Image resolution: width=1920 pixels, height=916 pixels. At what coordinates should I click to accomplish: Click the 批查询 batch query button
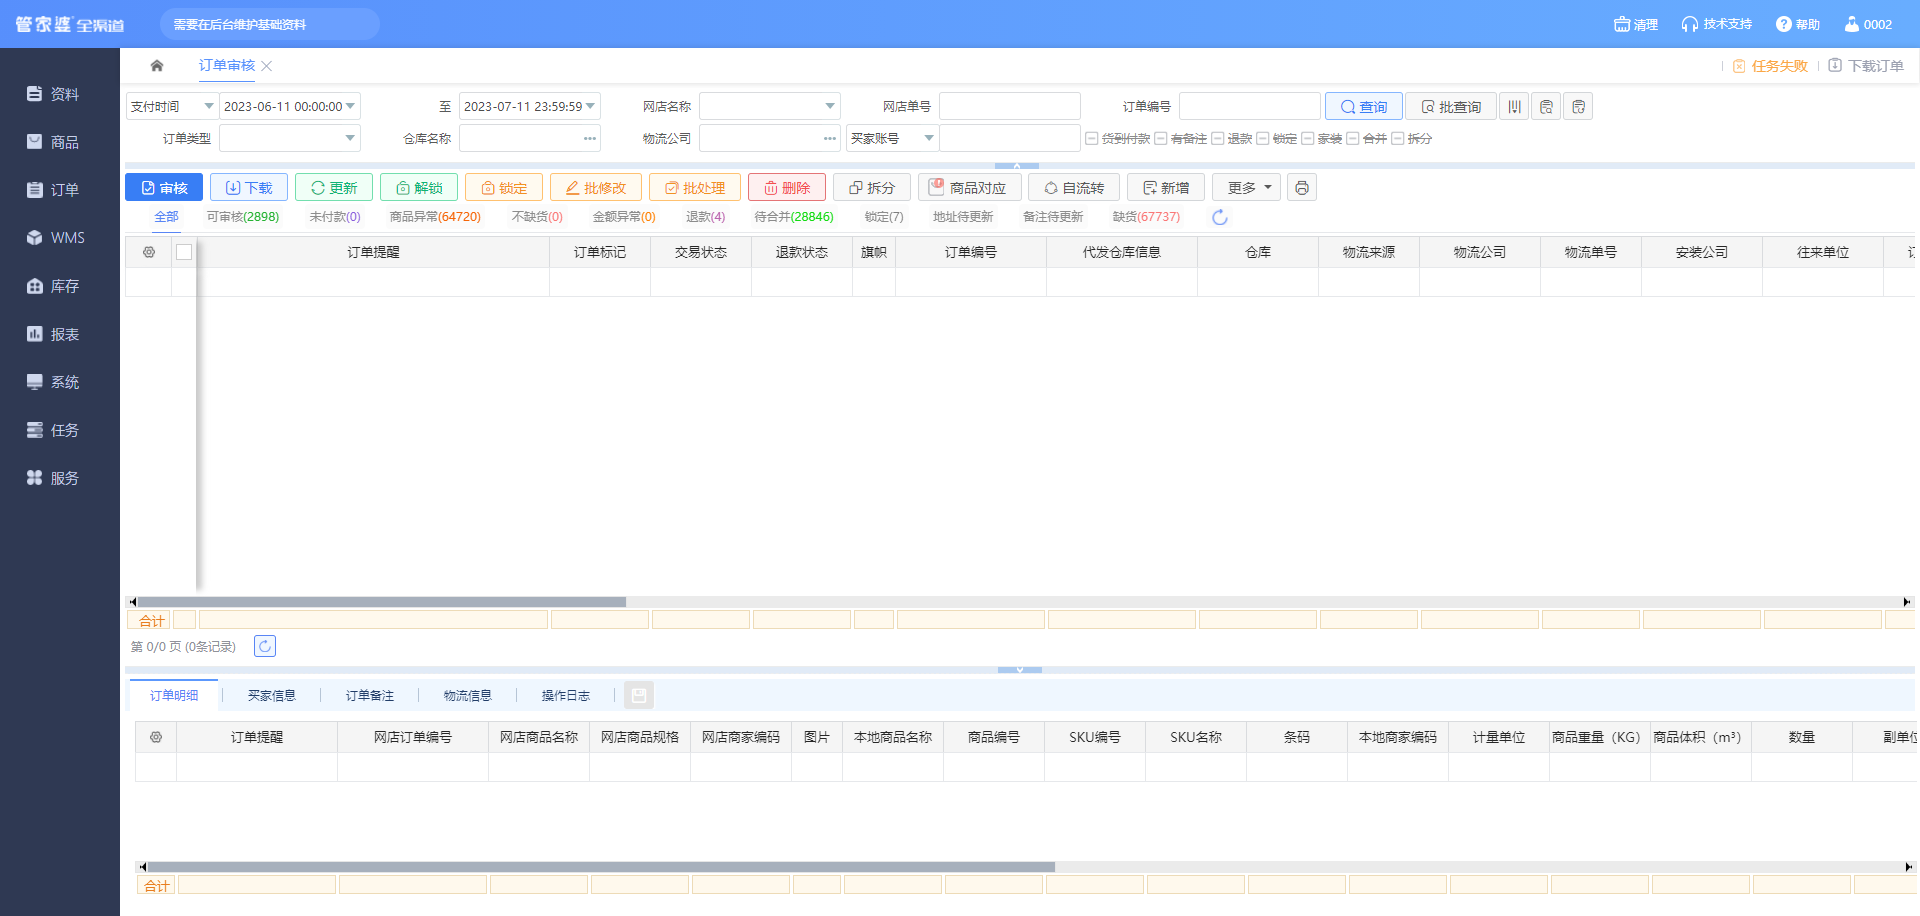tap(1451, 107)
